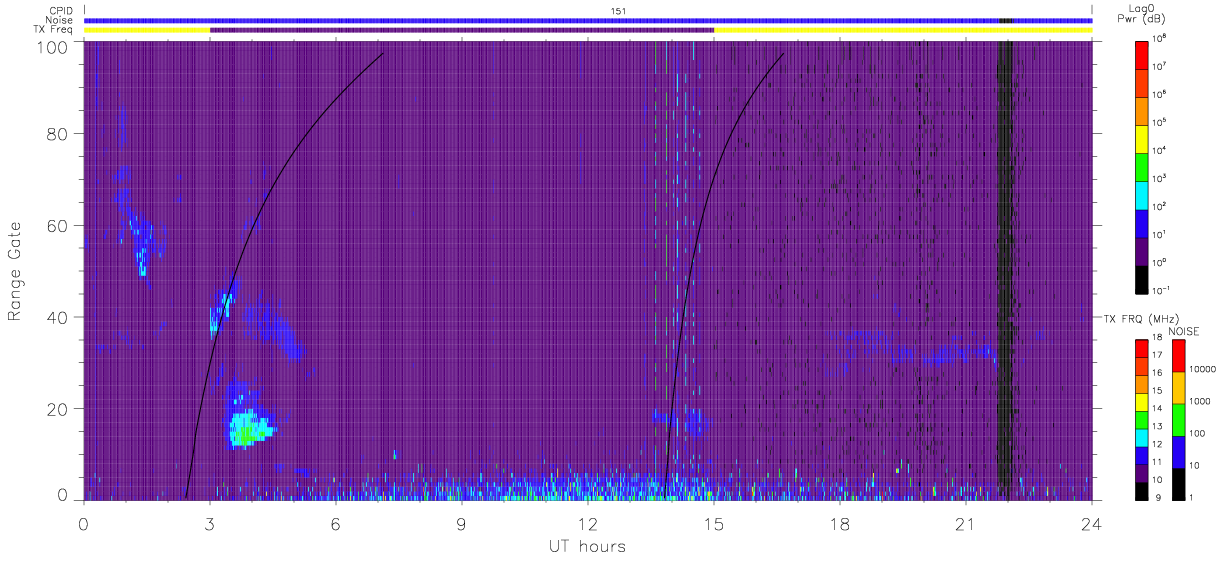Screen dimensions: 1228x567
Task: Click blue segment of NOISE colorbar
Action: 1180,452
